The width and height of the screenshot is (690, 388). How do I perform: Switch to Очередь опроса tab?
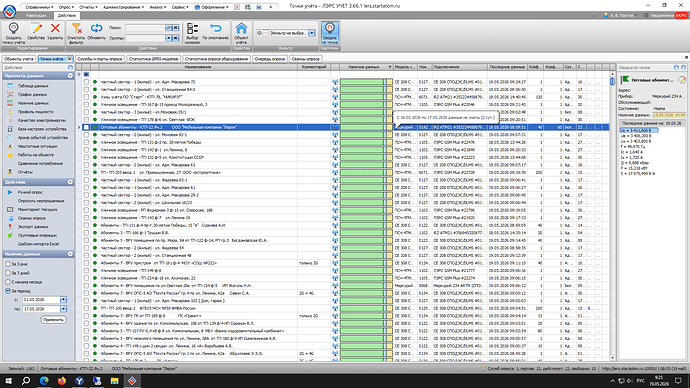pyautogui.click(x=270, y=59)
